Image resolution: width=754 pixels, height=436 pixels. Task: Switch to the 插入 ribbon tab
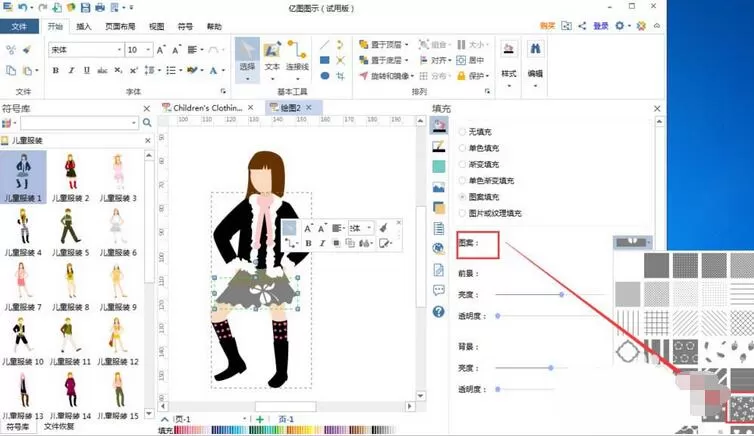click(x=84, y=26)
